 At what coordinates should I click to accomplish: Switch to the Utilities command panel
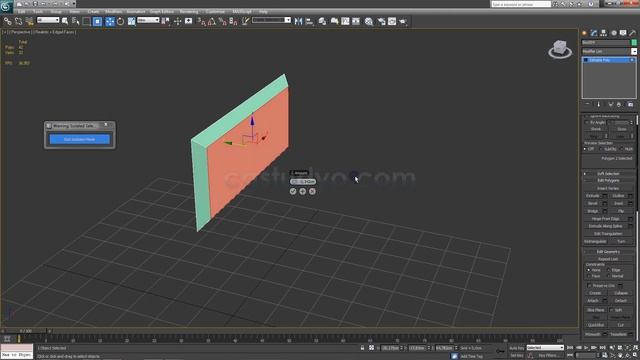pyautogui.click(x=633, y=33)
